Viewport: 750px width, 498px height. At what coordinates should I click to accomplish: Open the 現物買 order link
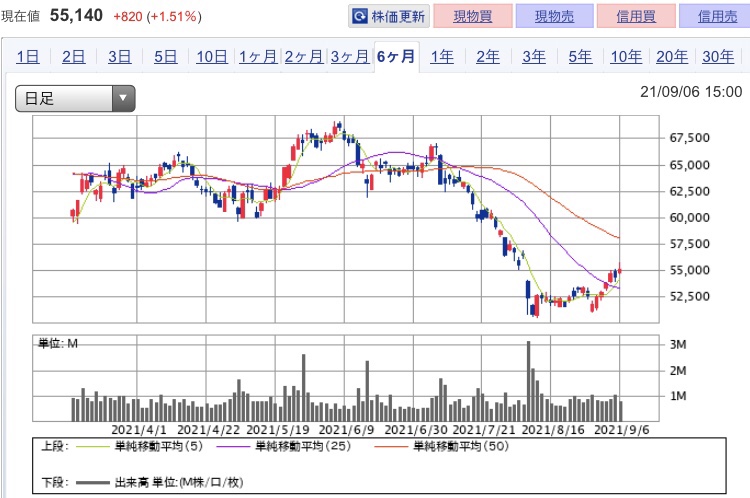coord(473,17)
